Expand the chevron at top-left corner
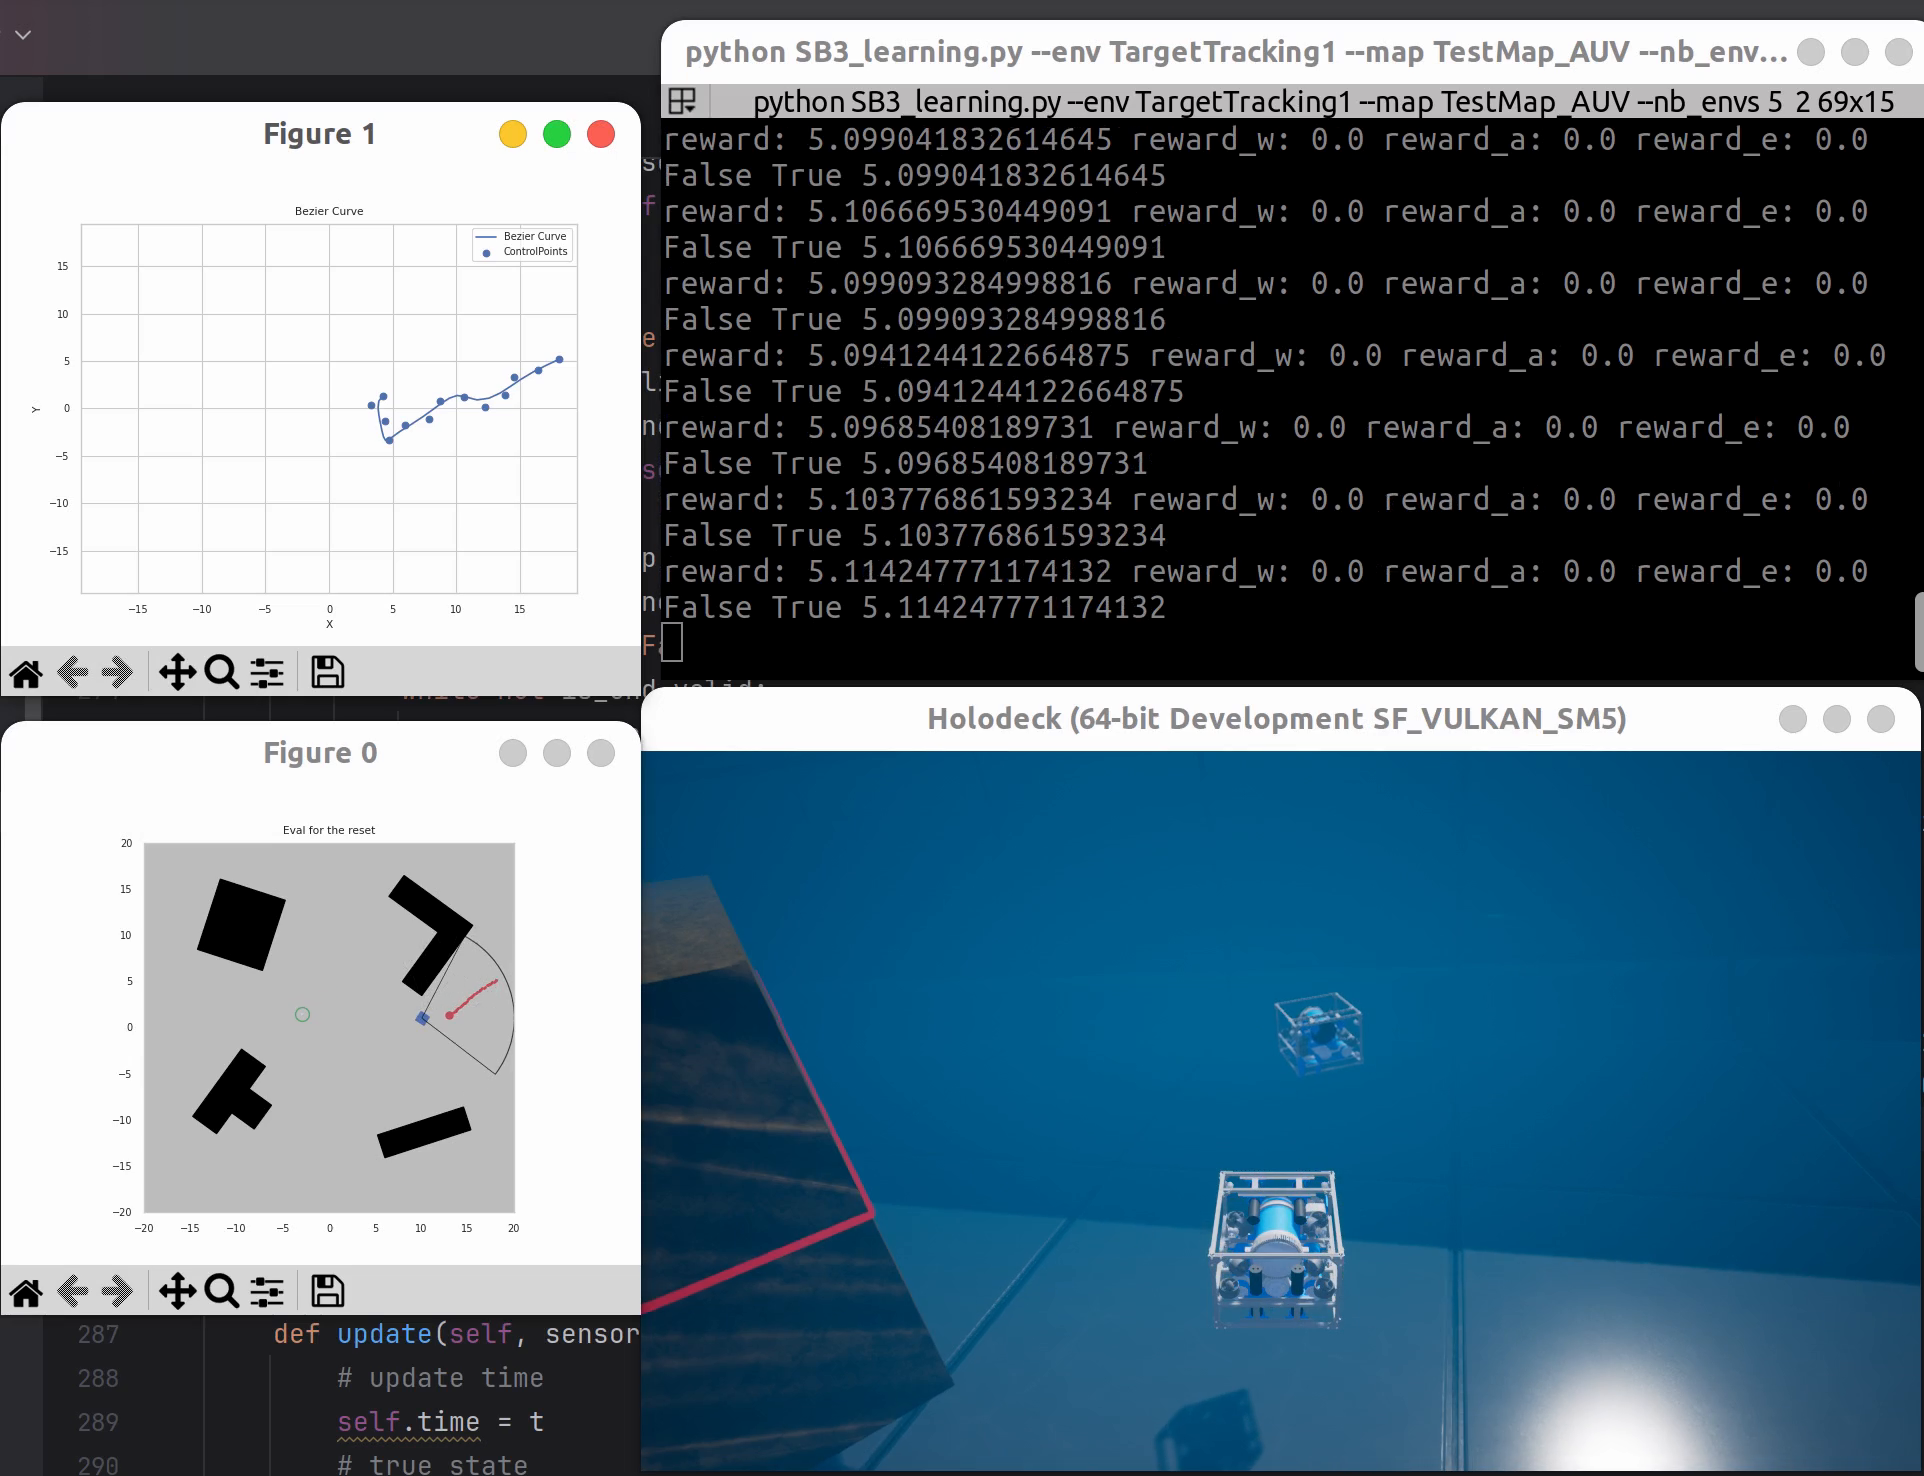 (23, 35)
